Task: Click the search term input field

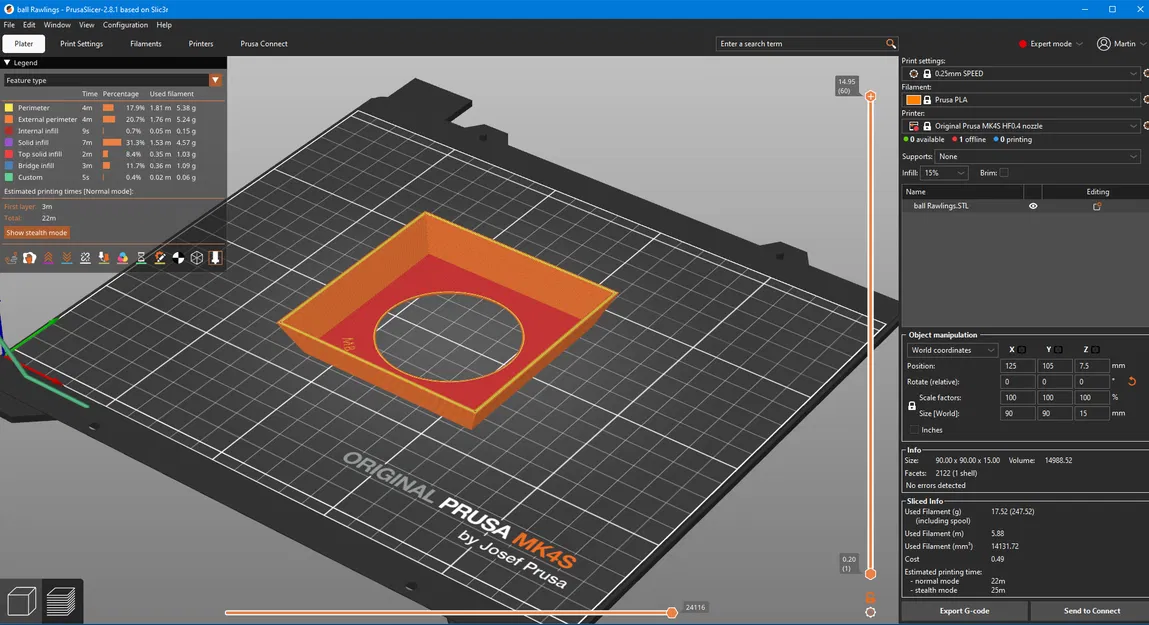Action: 800,43
